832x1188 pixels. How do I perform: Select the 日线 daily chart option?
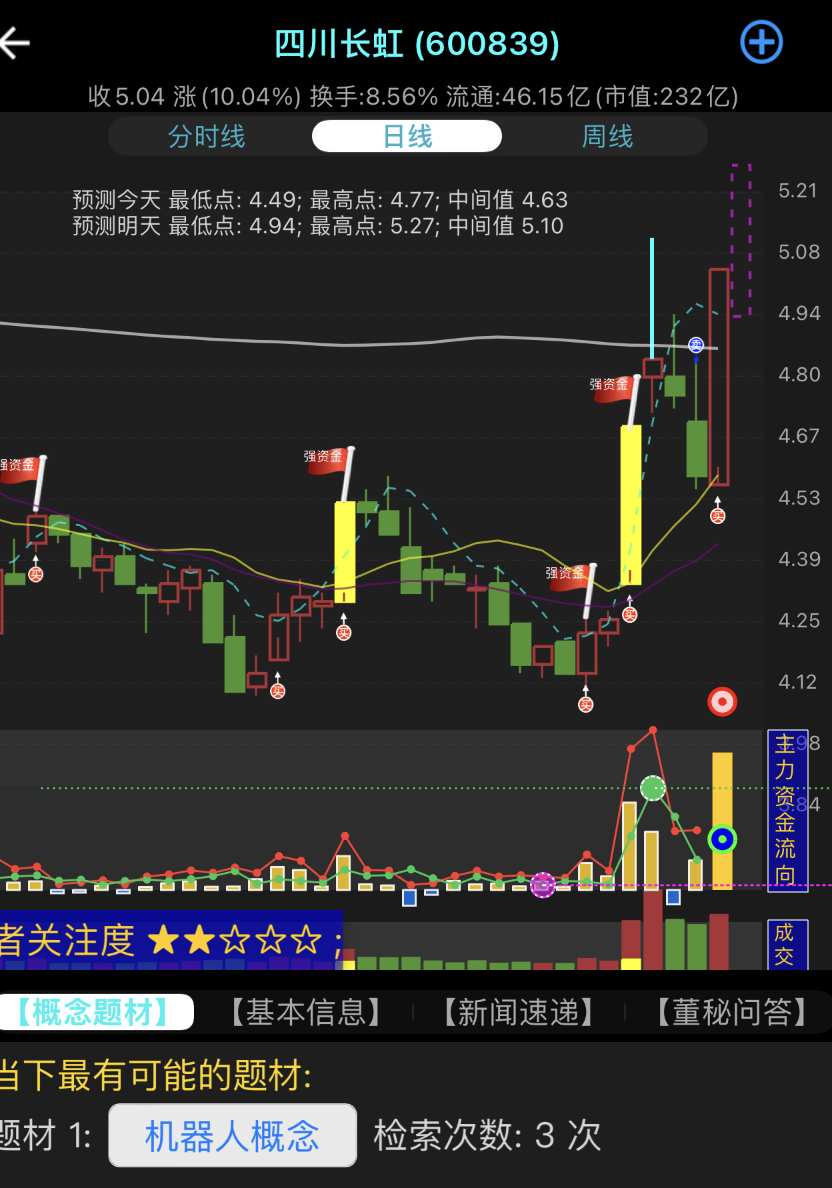pos(407,136)
